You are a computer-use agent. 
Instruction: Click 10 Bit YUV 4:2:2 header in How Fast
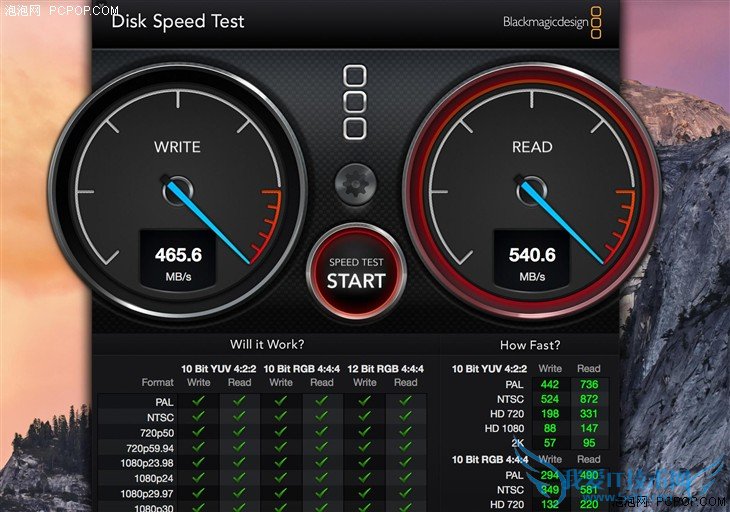coord(489,369)
